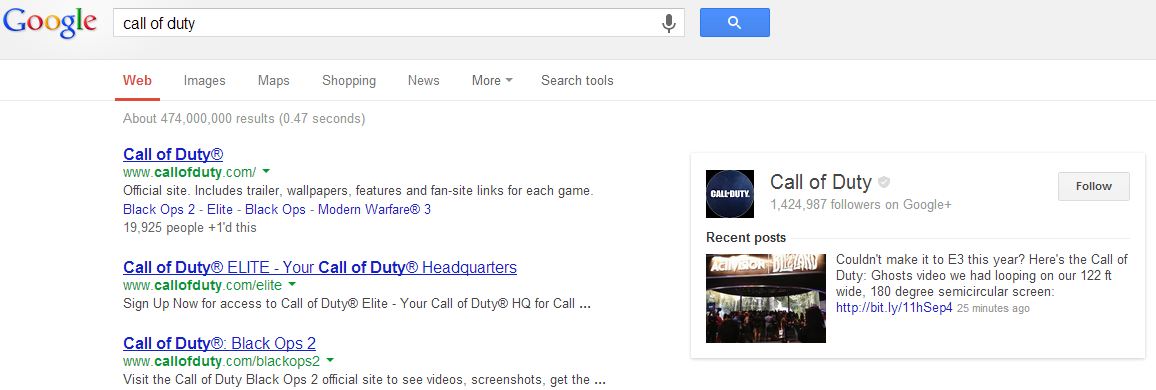Activate voice search microphone icon
1156x390 pixels.
click(669, 24)
